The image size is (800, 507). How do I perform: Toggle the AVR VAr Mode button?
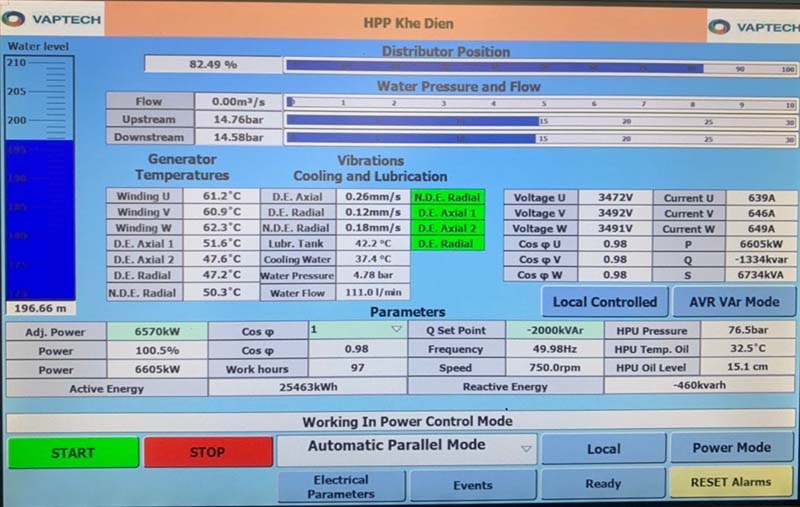(x=733, y=301)
